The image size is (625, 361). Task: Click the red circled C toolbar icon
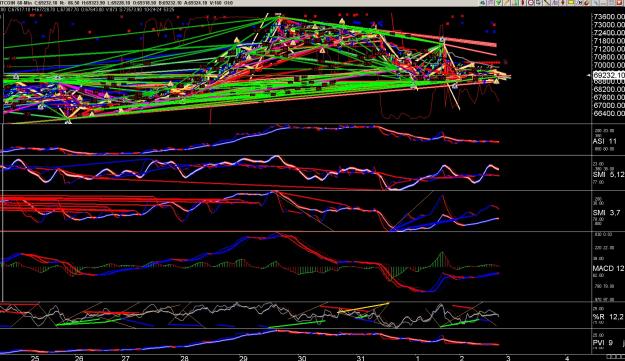(531, 2)
